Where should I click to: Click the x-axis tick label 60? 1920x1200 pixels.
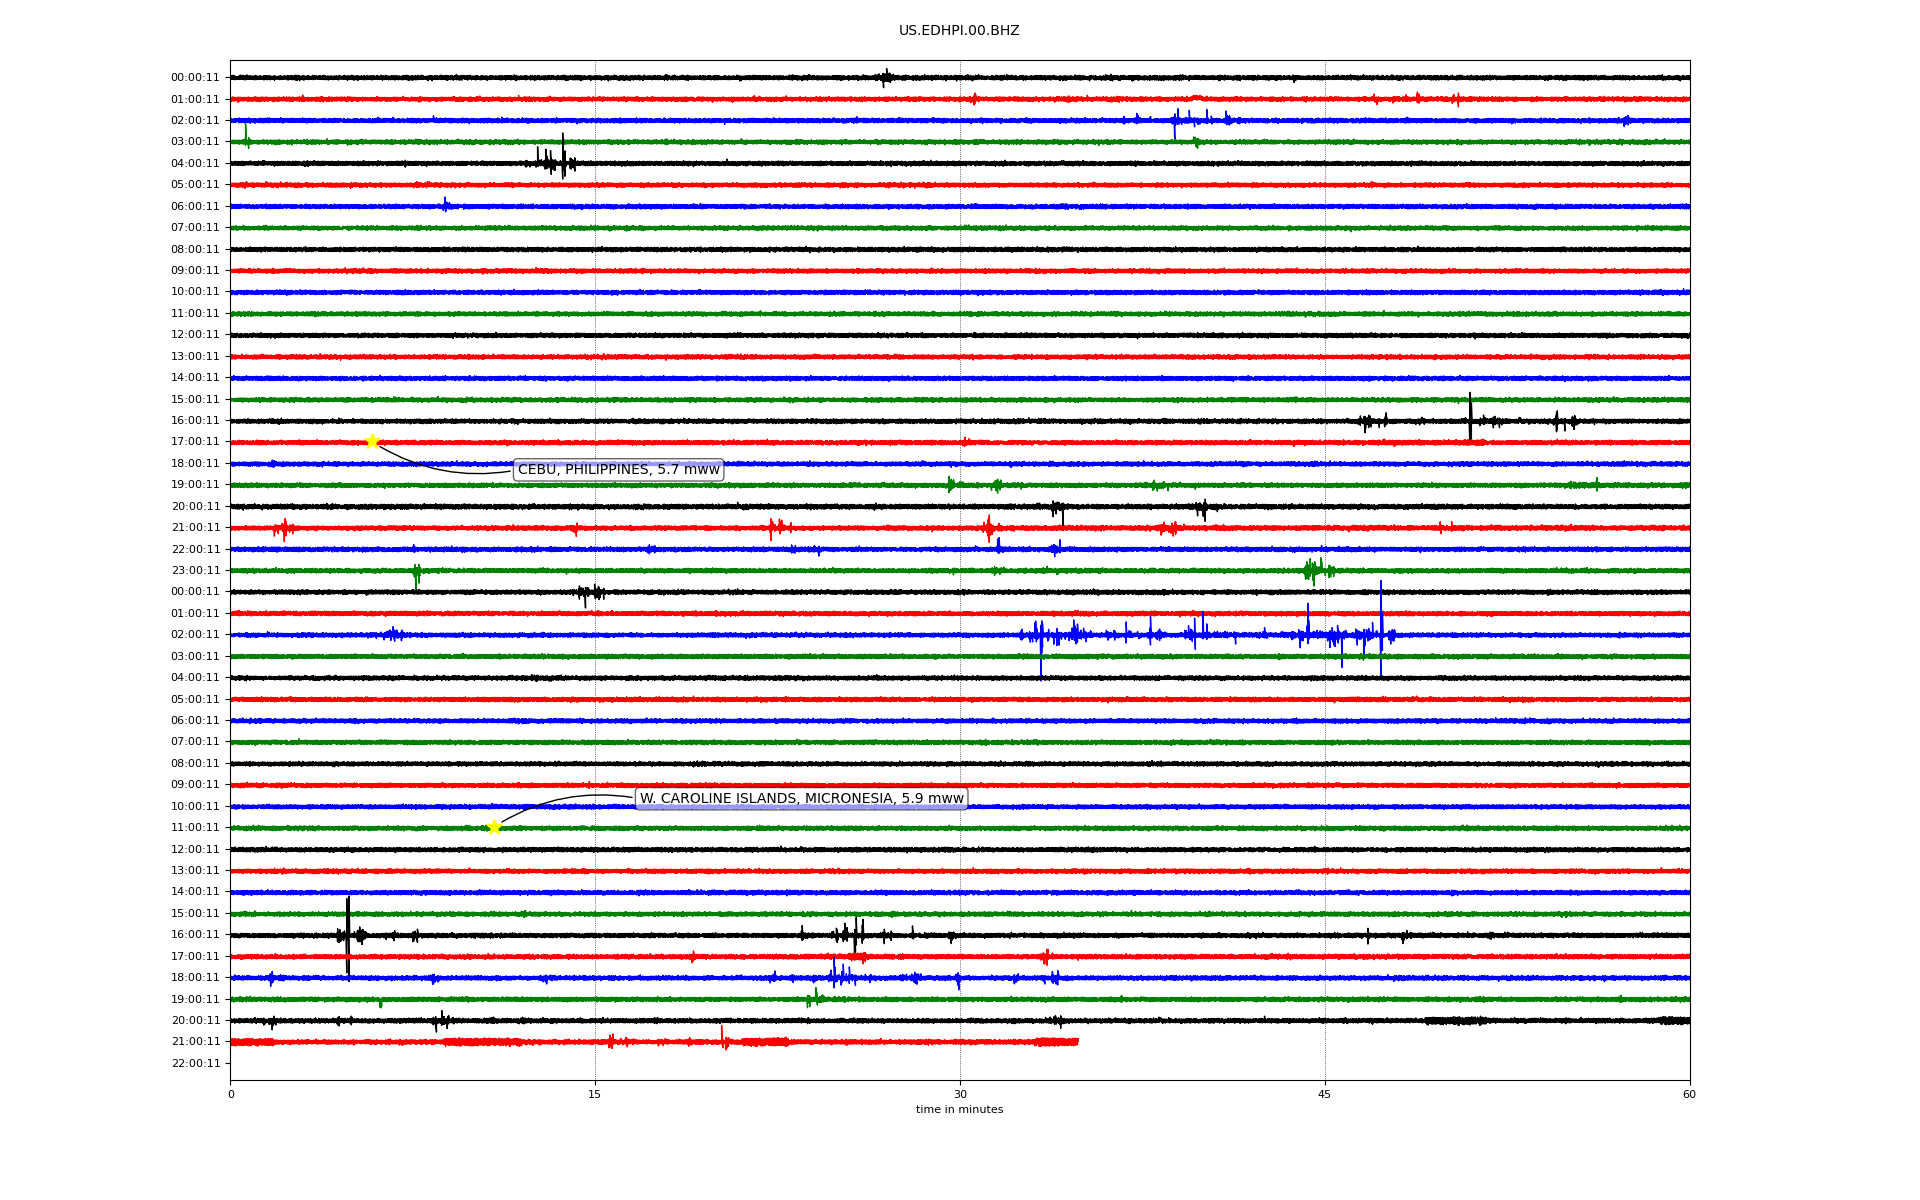[x=1689, y=1094]
